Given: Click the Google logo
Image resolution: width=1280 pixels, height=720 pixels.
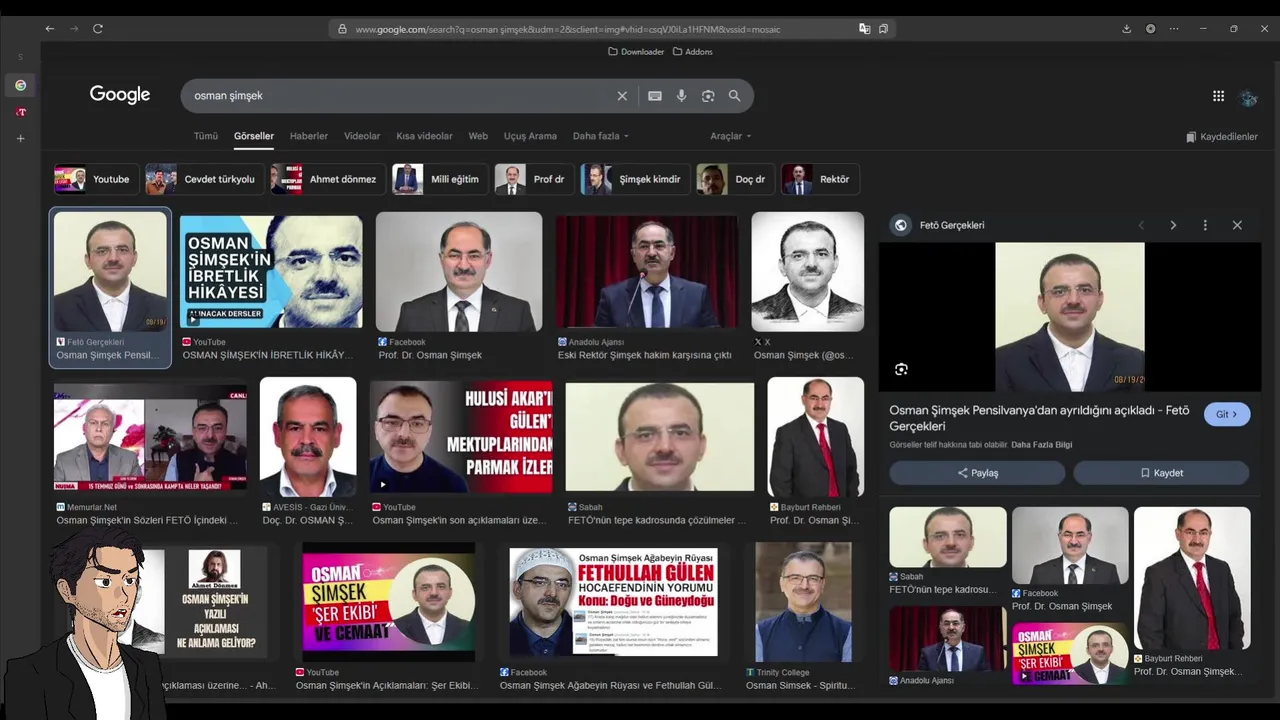Looking at the screenshot, I should pyautogui.click(x=120, y=95).
